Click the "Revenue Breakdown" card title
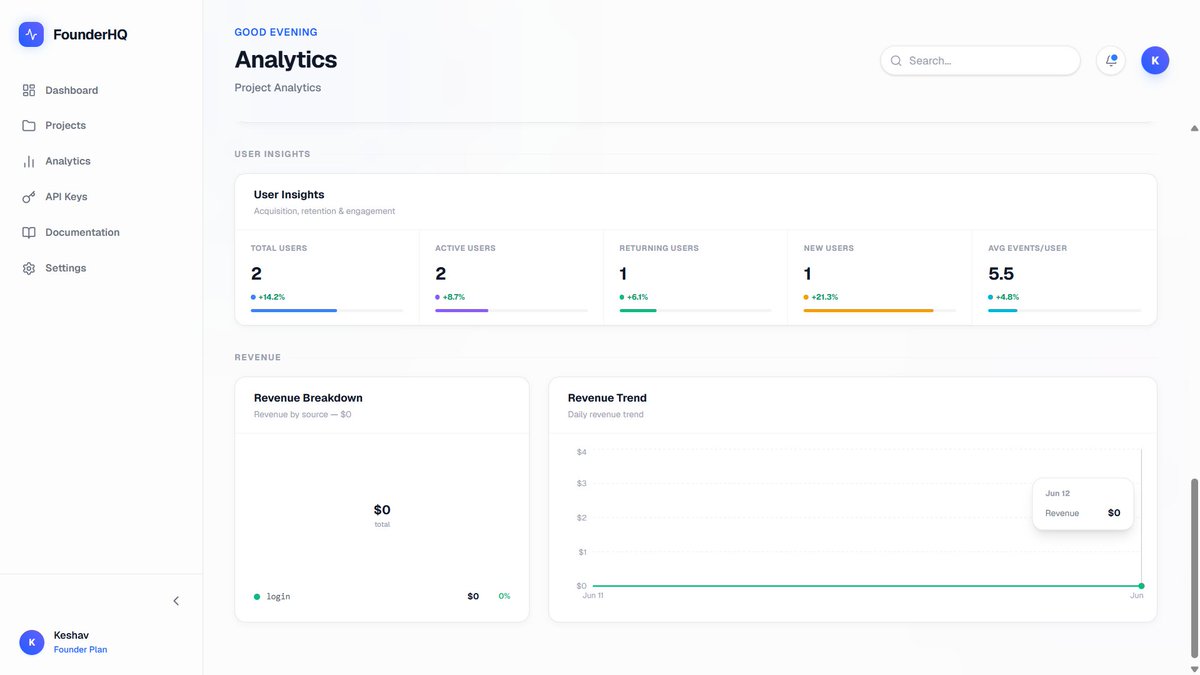This screenshot has height=675, width=1200. pos(308,398)
